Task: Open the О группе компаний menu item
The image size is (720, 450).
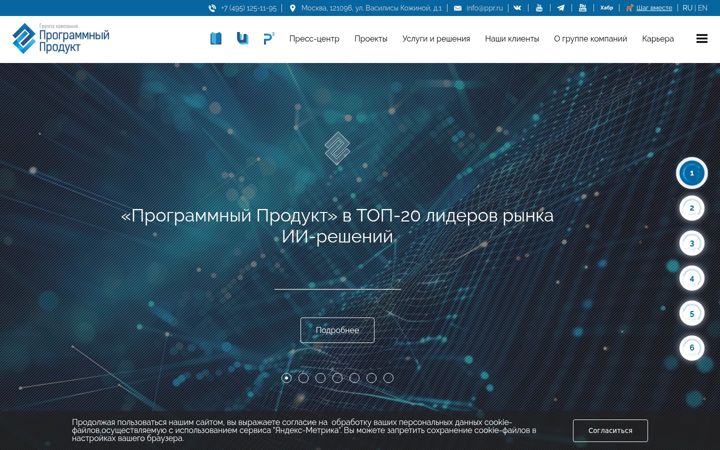Action: point(590,39)
